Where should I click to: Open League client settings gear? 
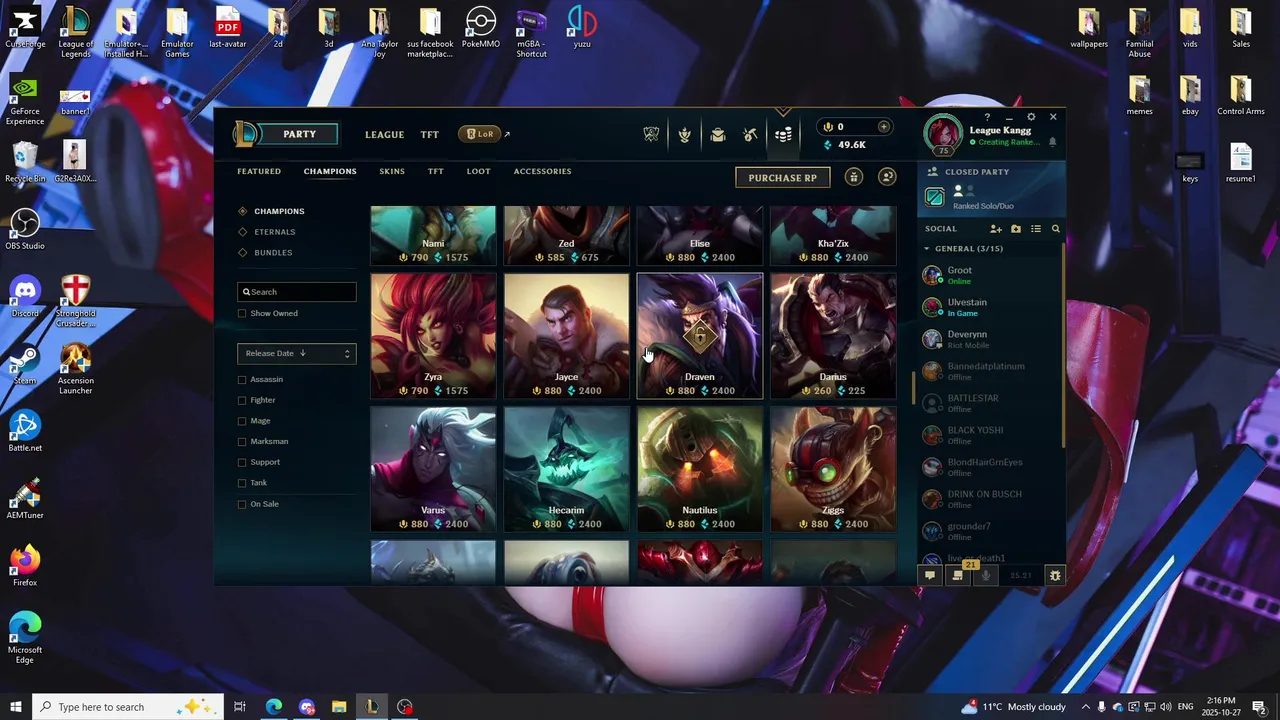click(x=1031, y=117)
